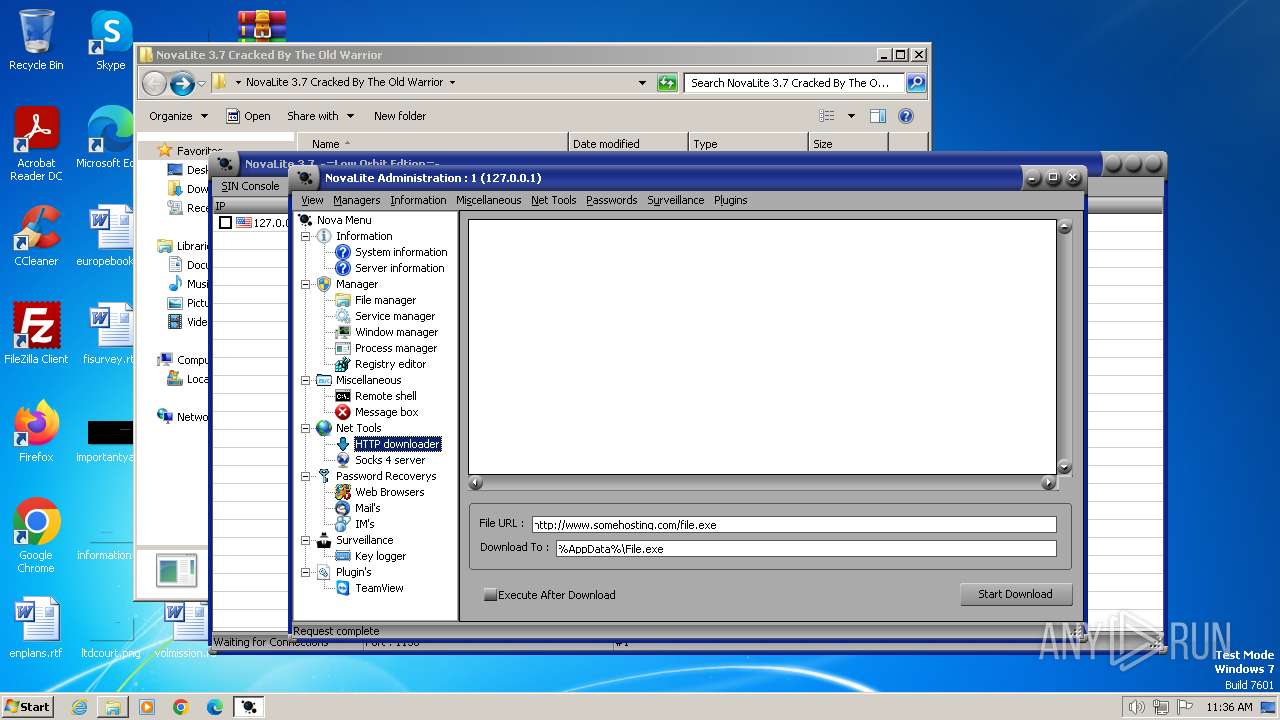Sort Explorer files by Date modified
The width and height of the screenshot is (1280, 720).
(x=627, y=144)
